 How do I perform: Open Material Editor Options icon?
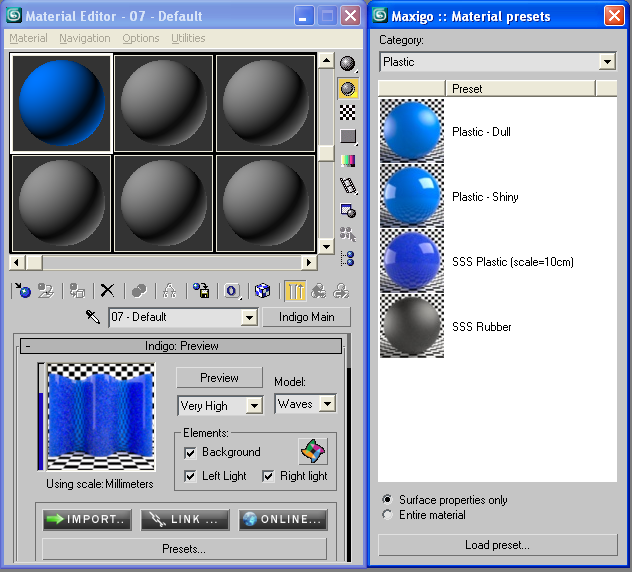pos(348,210)
